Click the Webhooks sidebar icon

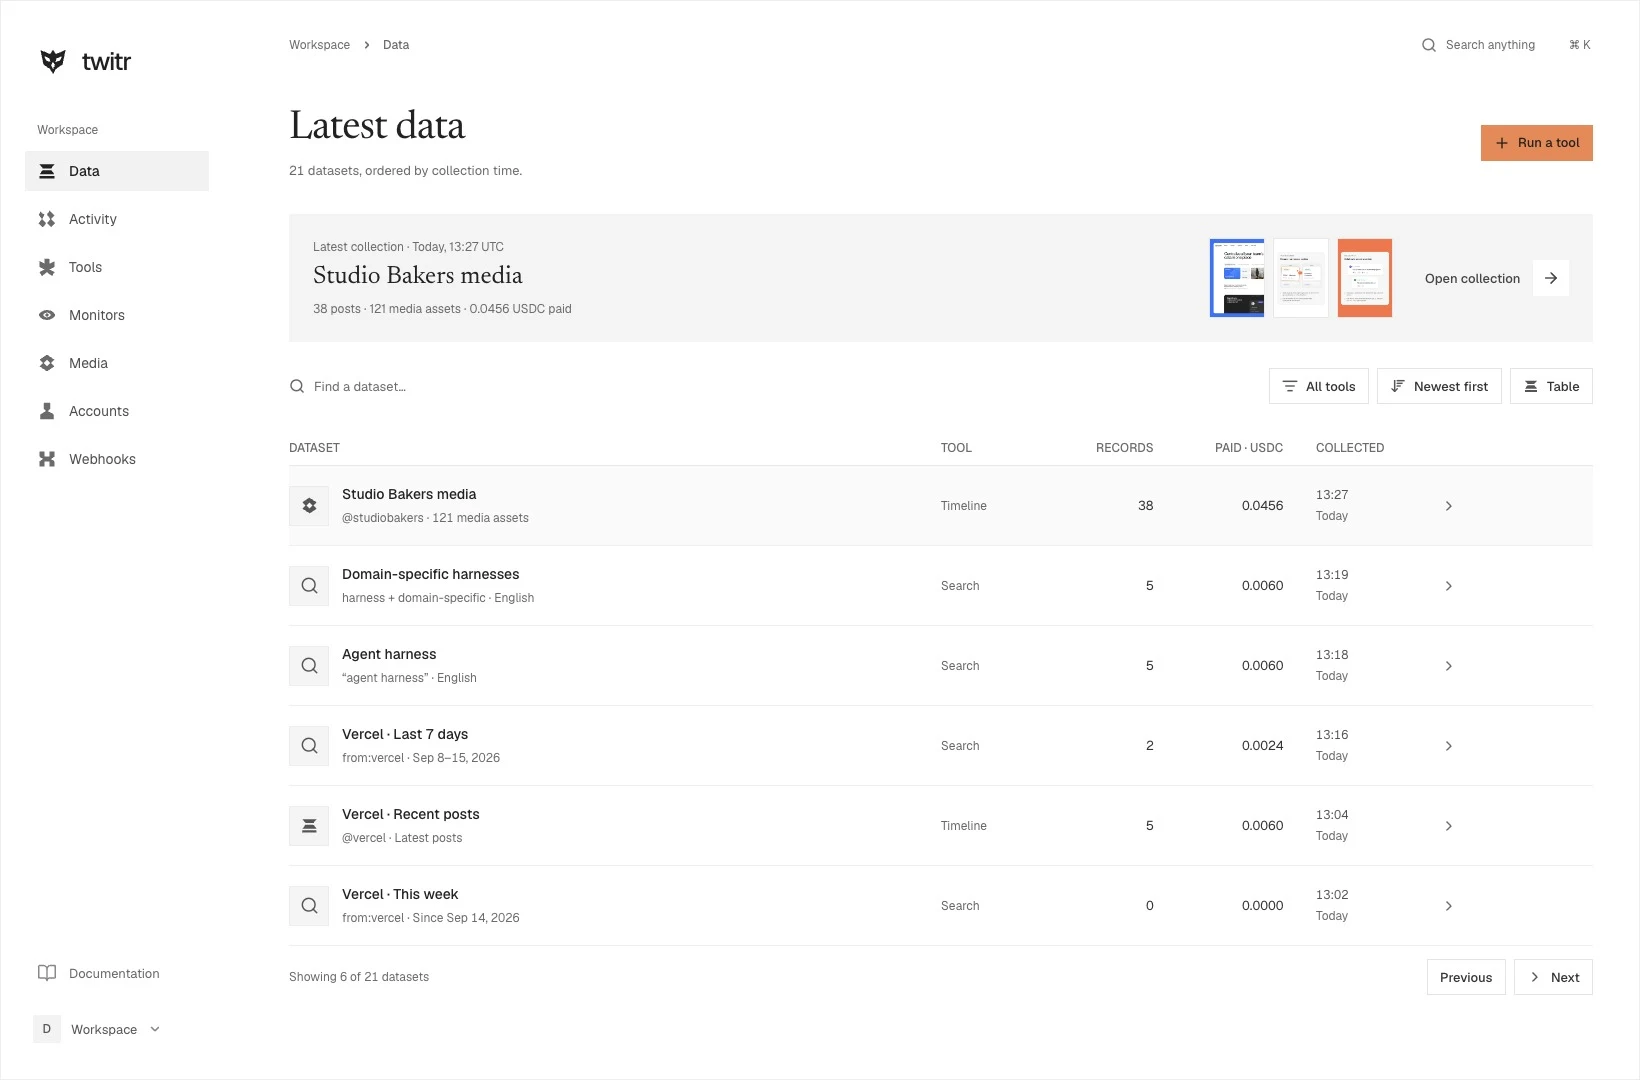point(47,459)
